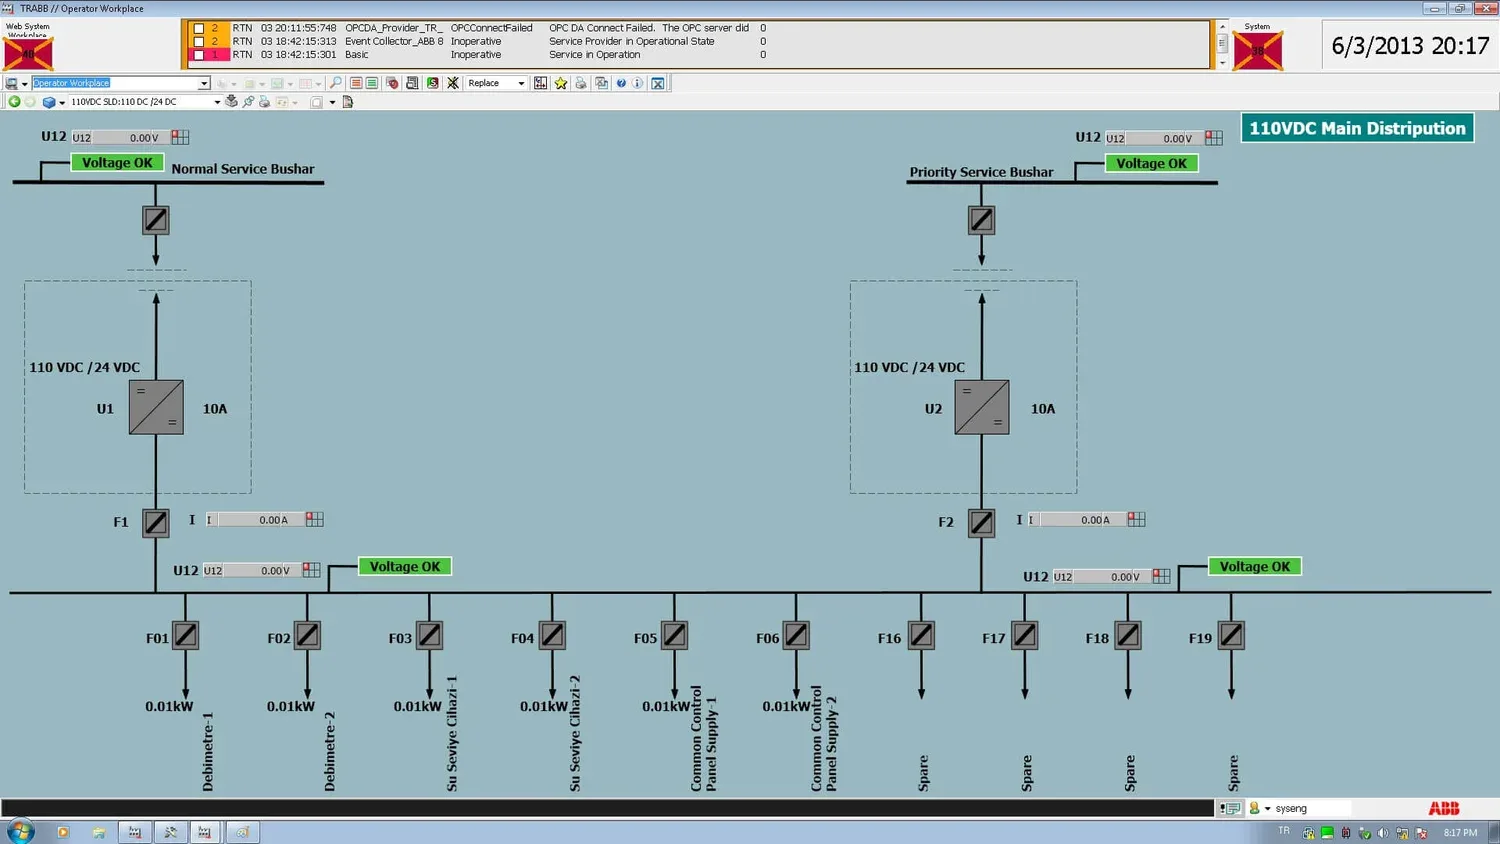
Task: Expand the blue cube object dropdown arrow
Action: [62, 103]
